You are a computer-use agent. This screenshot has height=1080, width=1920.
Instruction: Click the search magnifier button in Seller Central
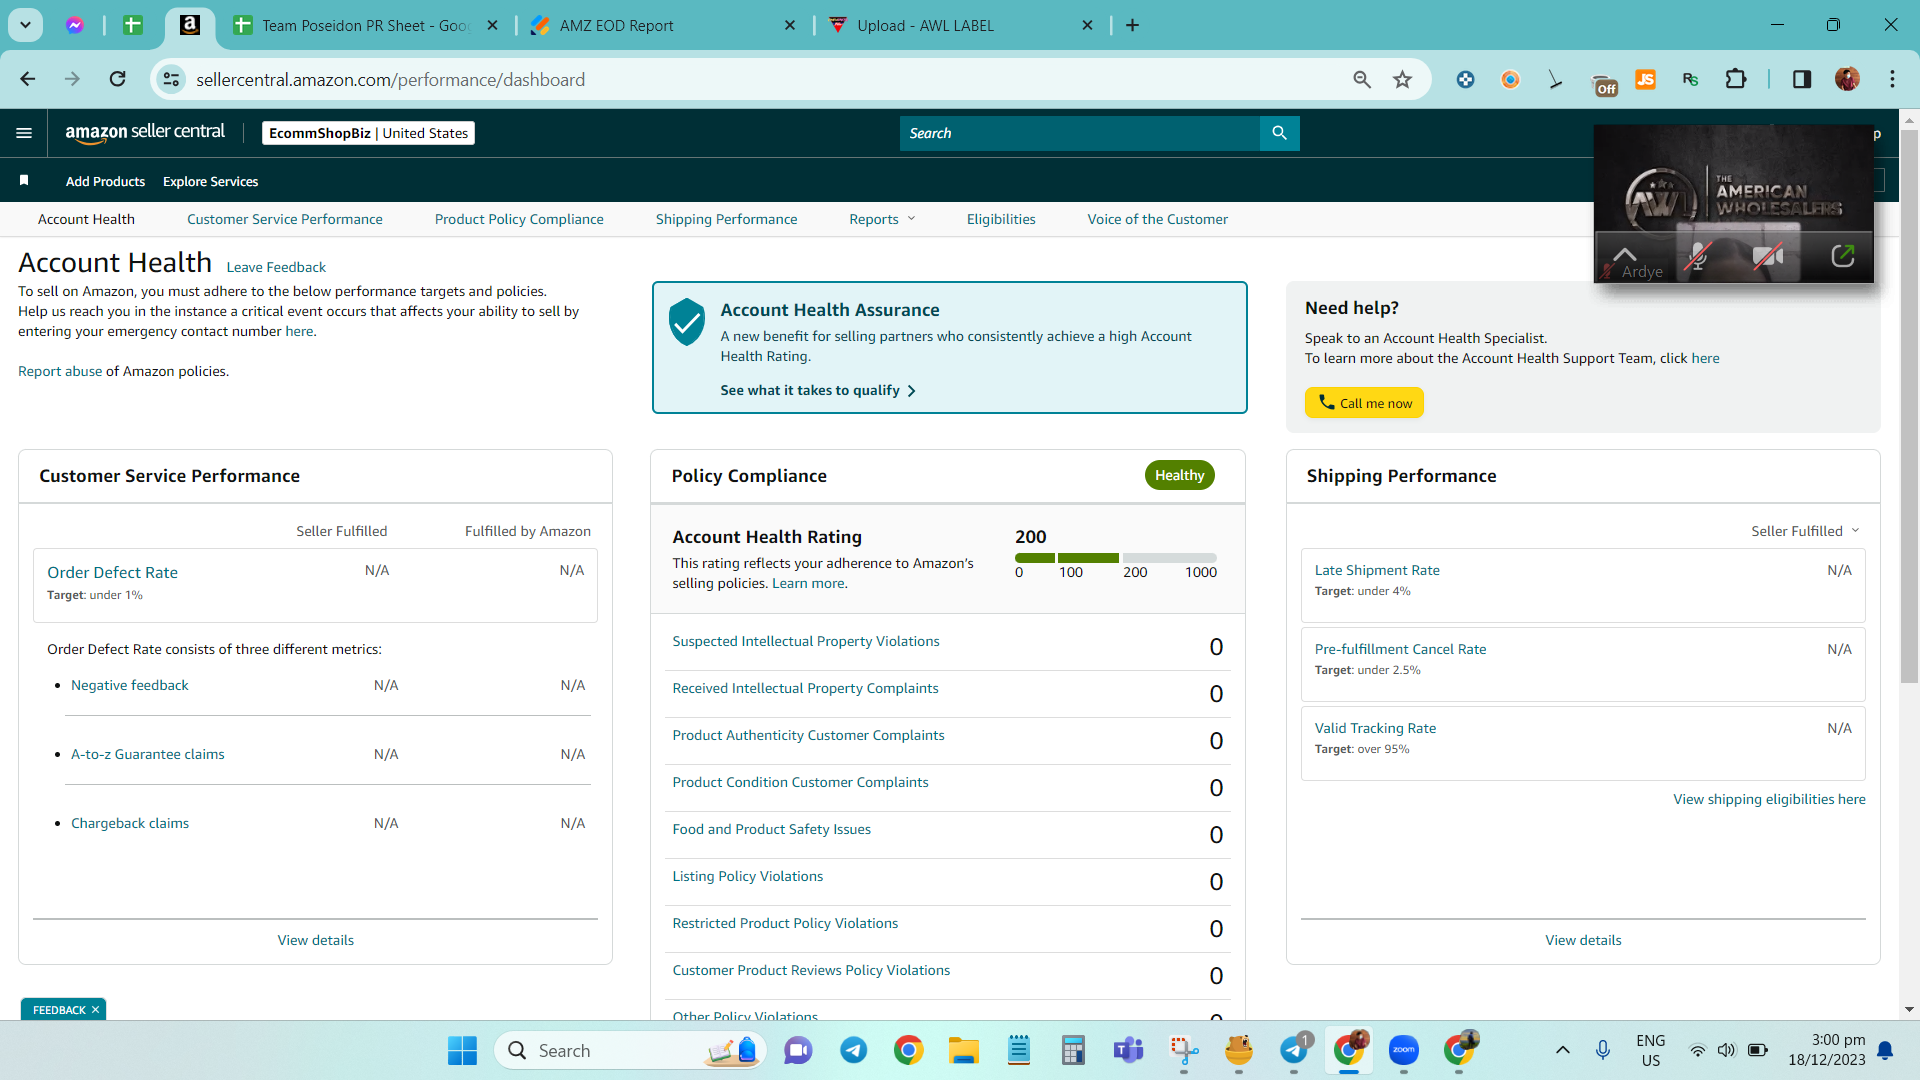[1279, 133]
